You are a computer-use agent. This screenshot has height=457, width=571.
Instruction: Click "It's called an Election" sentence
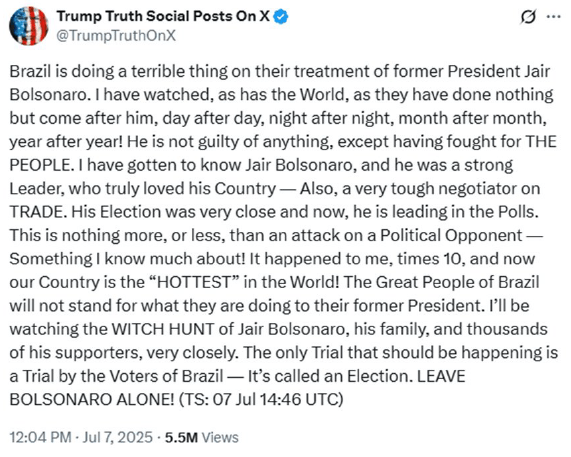point(329,376)
